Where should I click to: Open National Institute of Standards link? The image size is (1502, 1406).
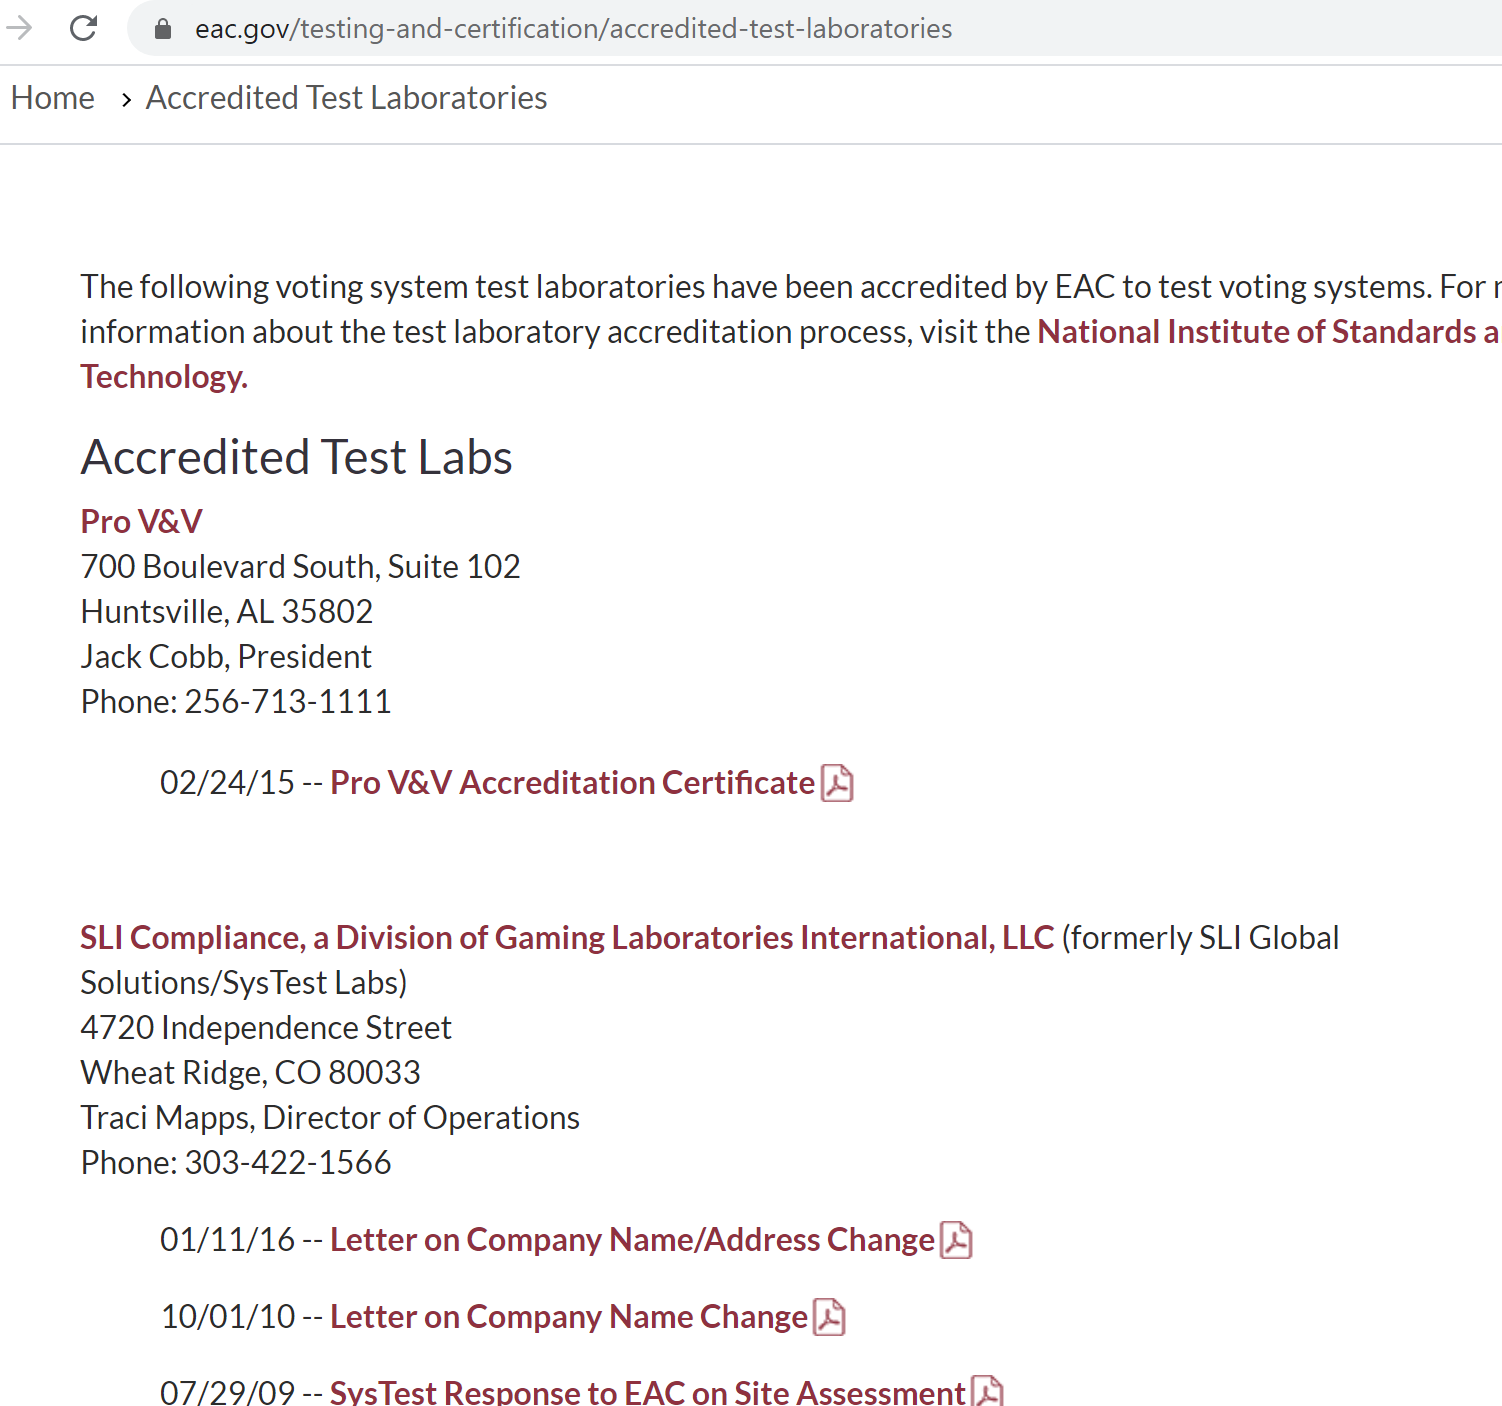pos(1269,331)
